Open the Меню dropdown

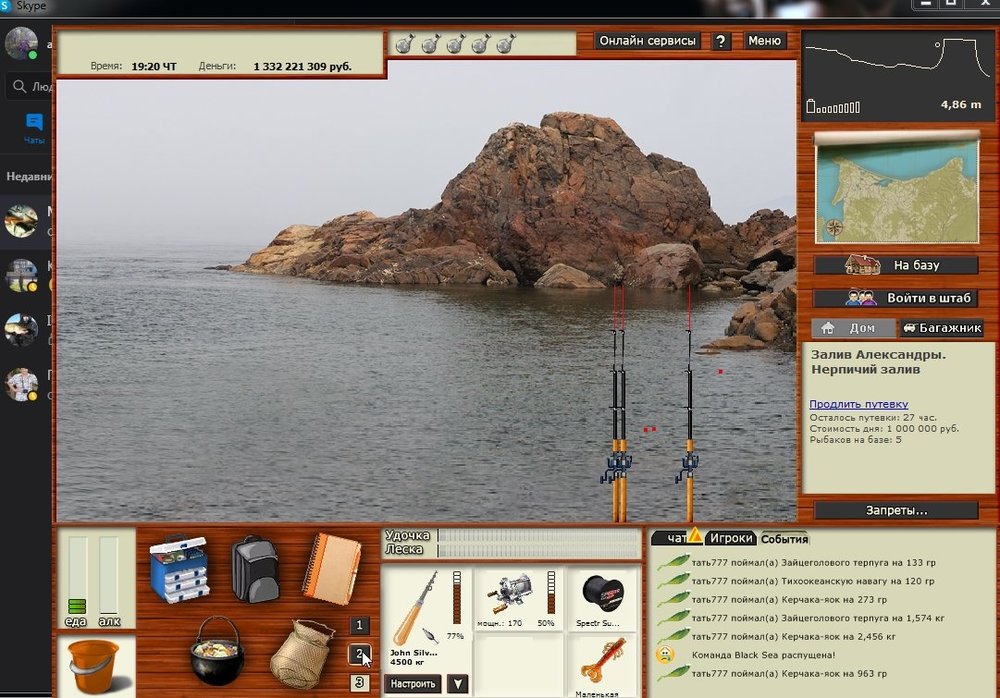click(764, 41)
